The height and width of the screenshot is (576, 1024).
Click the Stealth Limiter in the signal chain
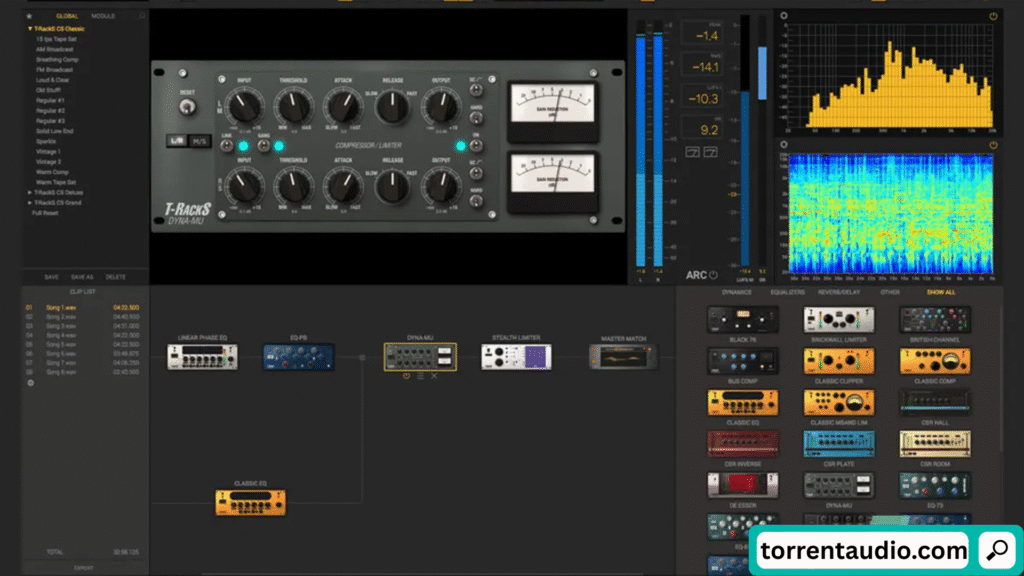(x=516, y=357)
